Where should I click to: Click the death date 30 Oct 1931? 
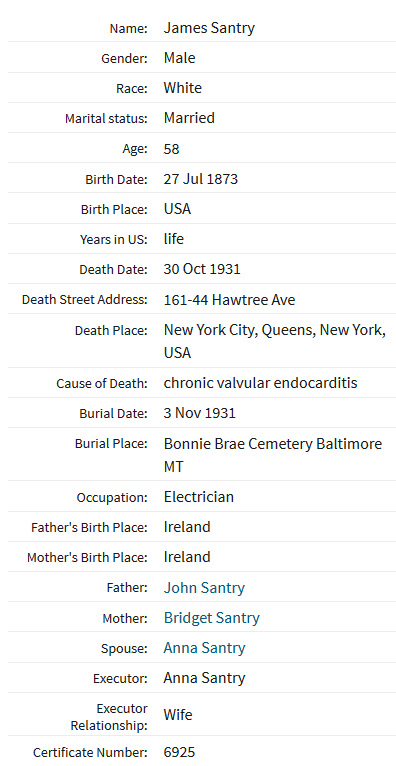point(202,269)
